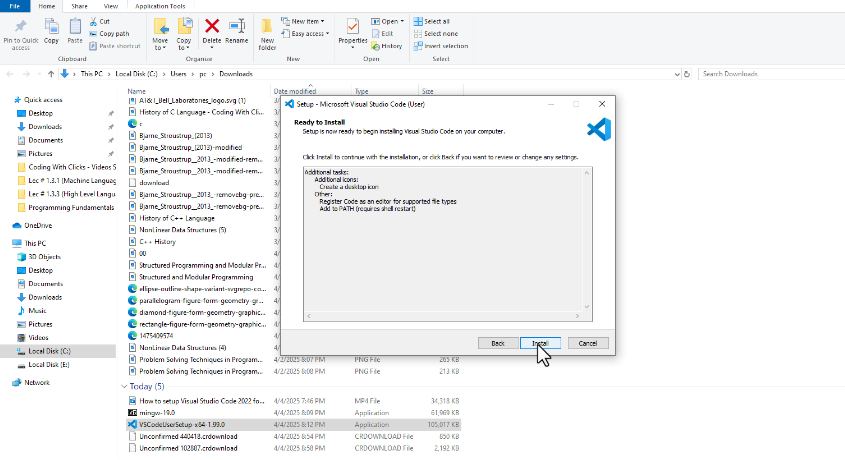Viewport: 845px width, 460px height.
Task: Open the Open dropdown in ribbon
Action: 387,21
